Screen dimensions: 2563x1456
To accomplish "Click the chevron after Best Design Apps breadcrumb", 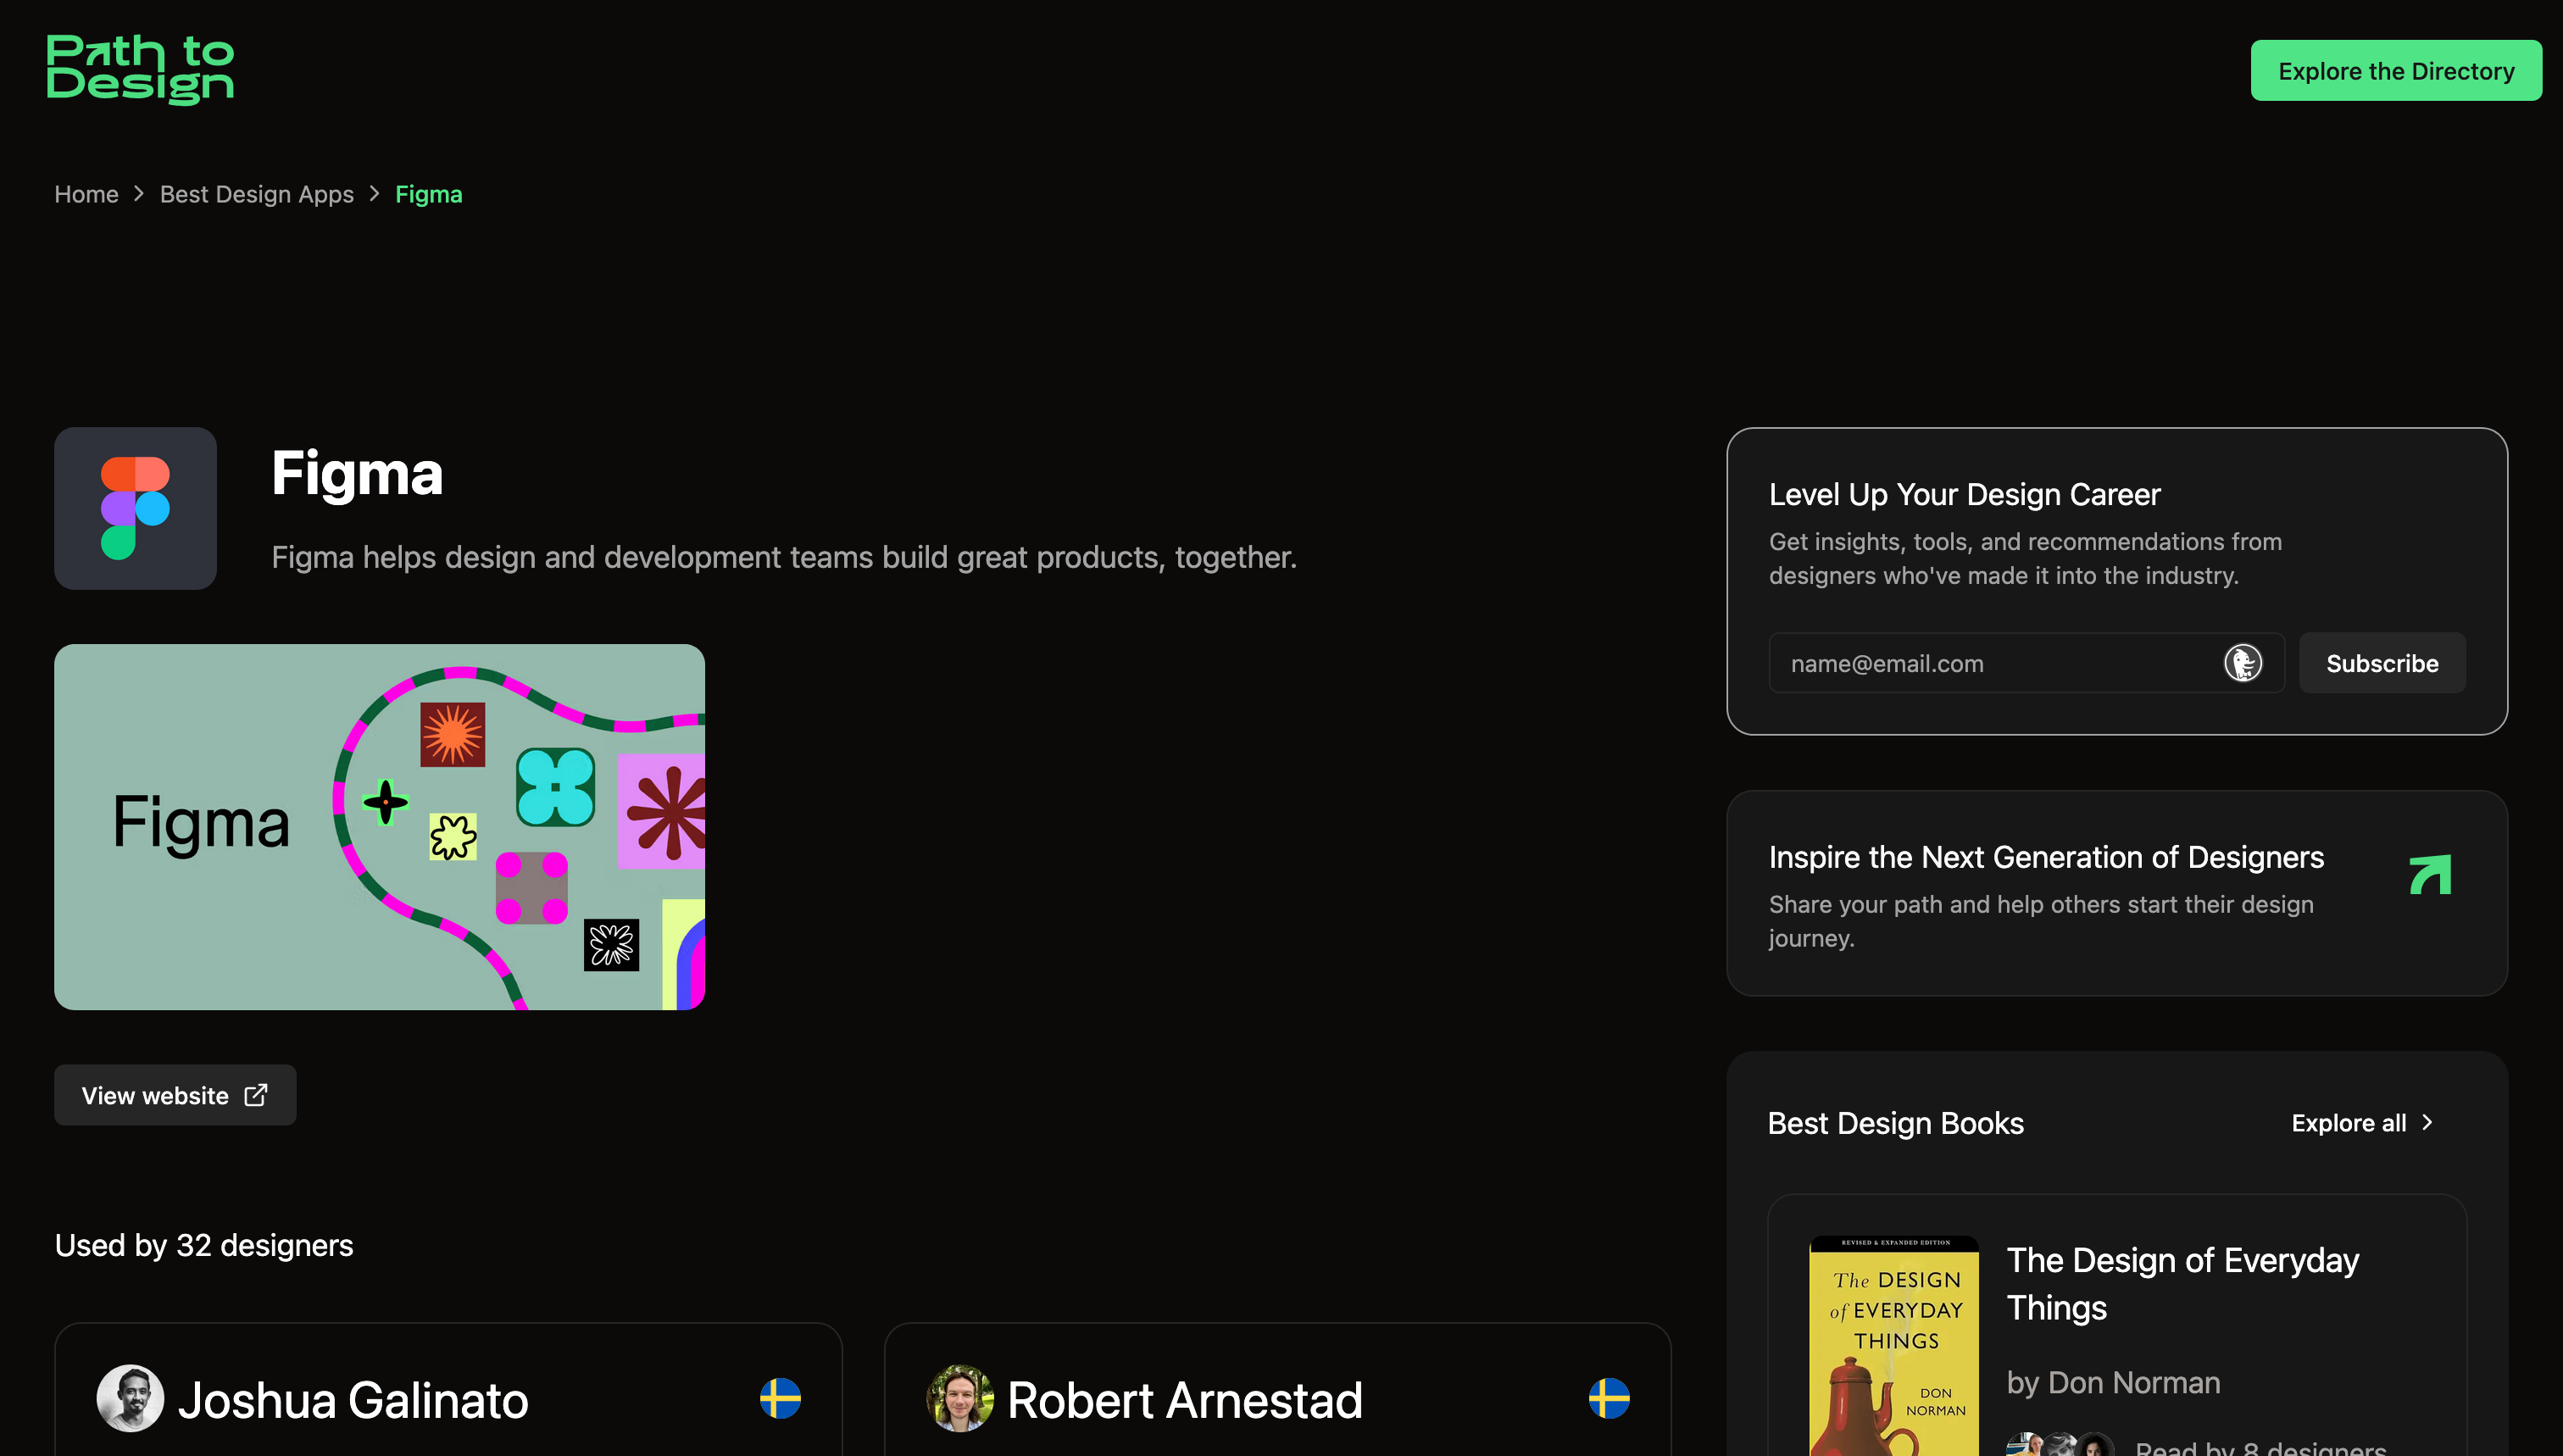I will [374, 193].
